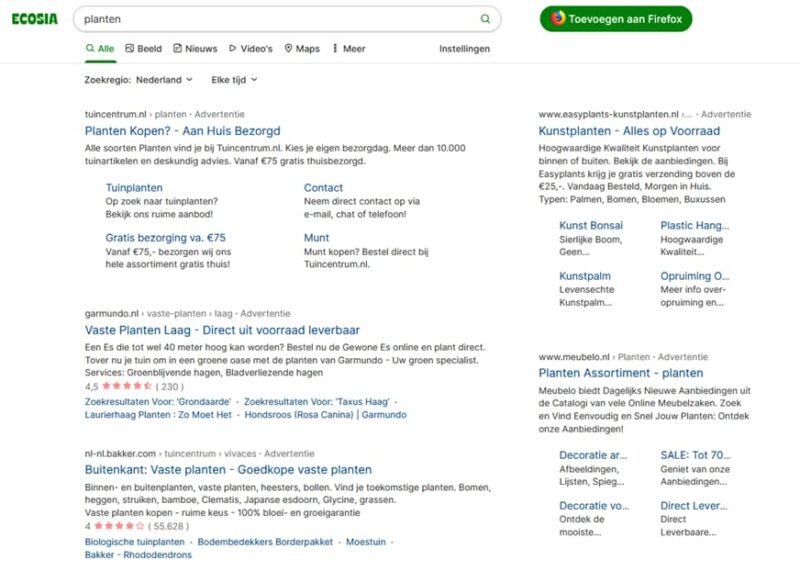Click the www.meubelo.nl URL text

point(574,357)
